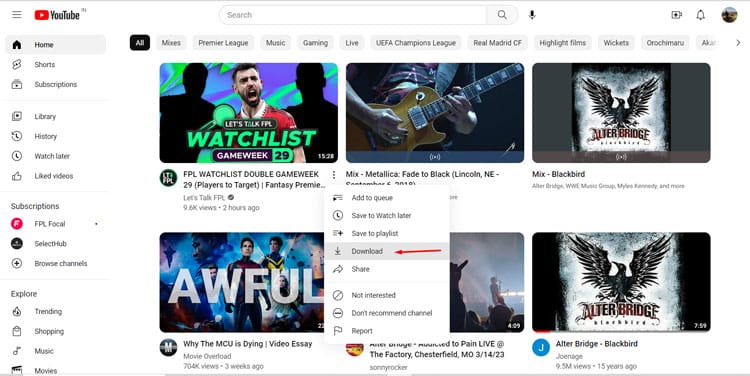750x376 pixels.
Task: Open Shopping in Explore
Action: pos(55,331)
